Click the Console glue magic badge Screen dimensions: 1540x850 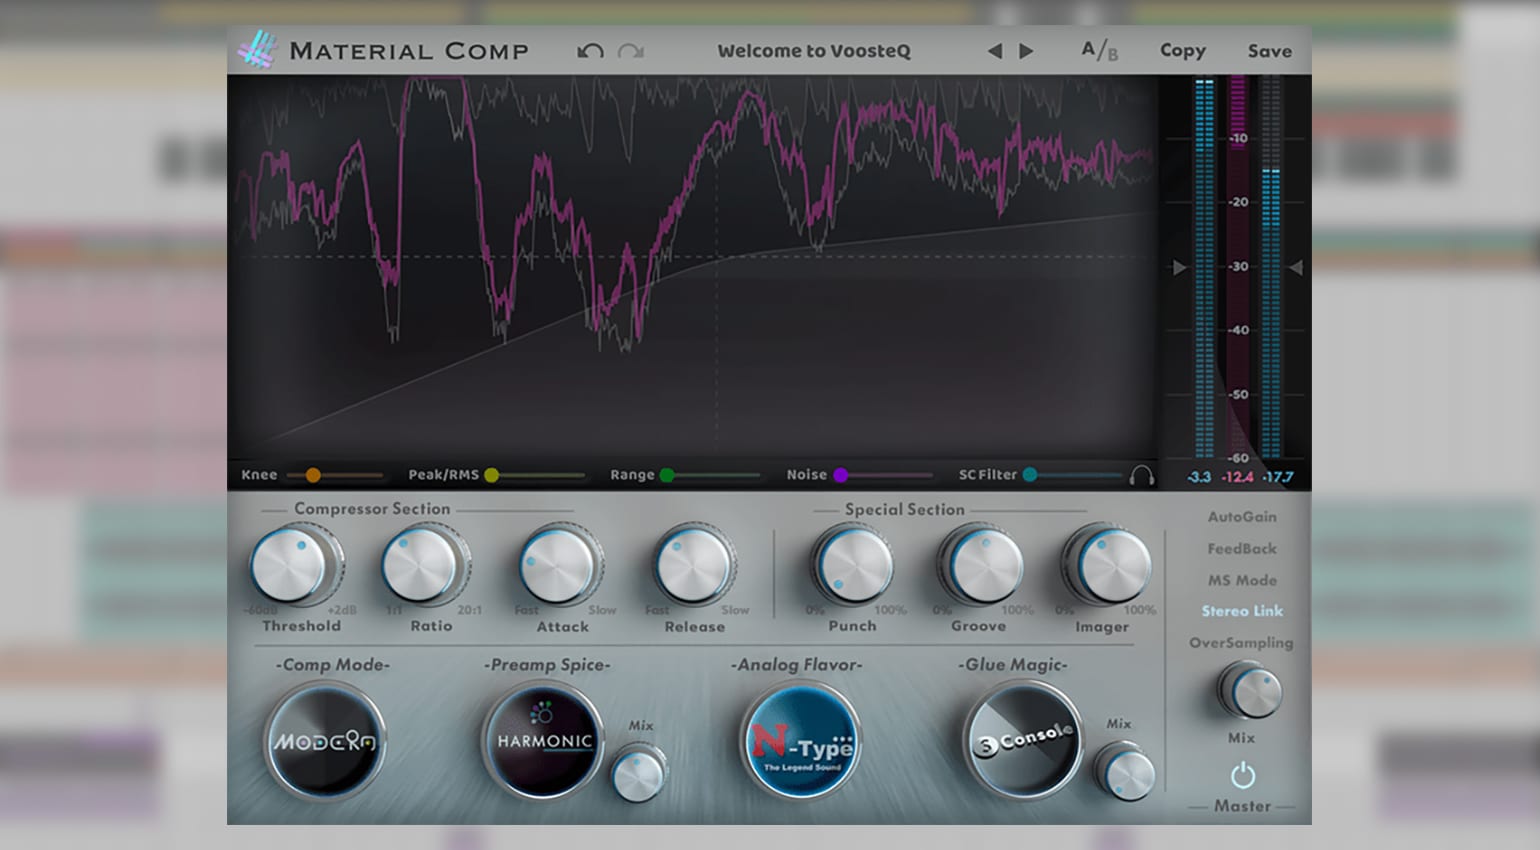pyautogui.click(x=1022, y=741)
